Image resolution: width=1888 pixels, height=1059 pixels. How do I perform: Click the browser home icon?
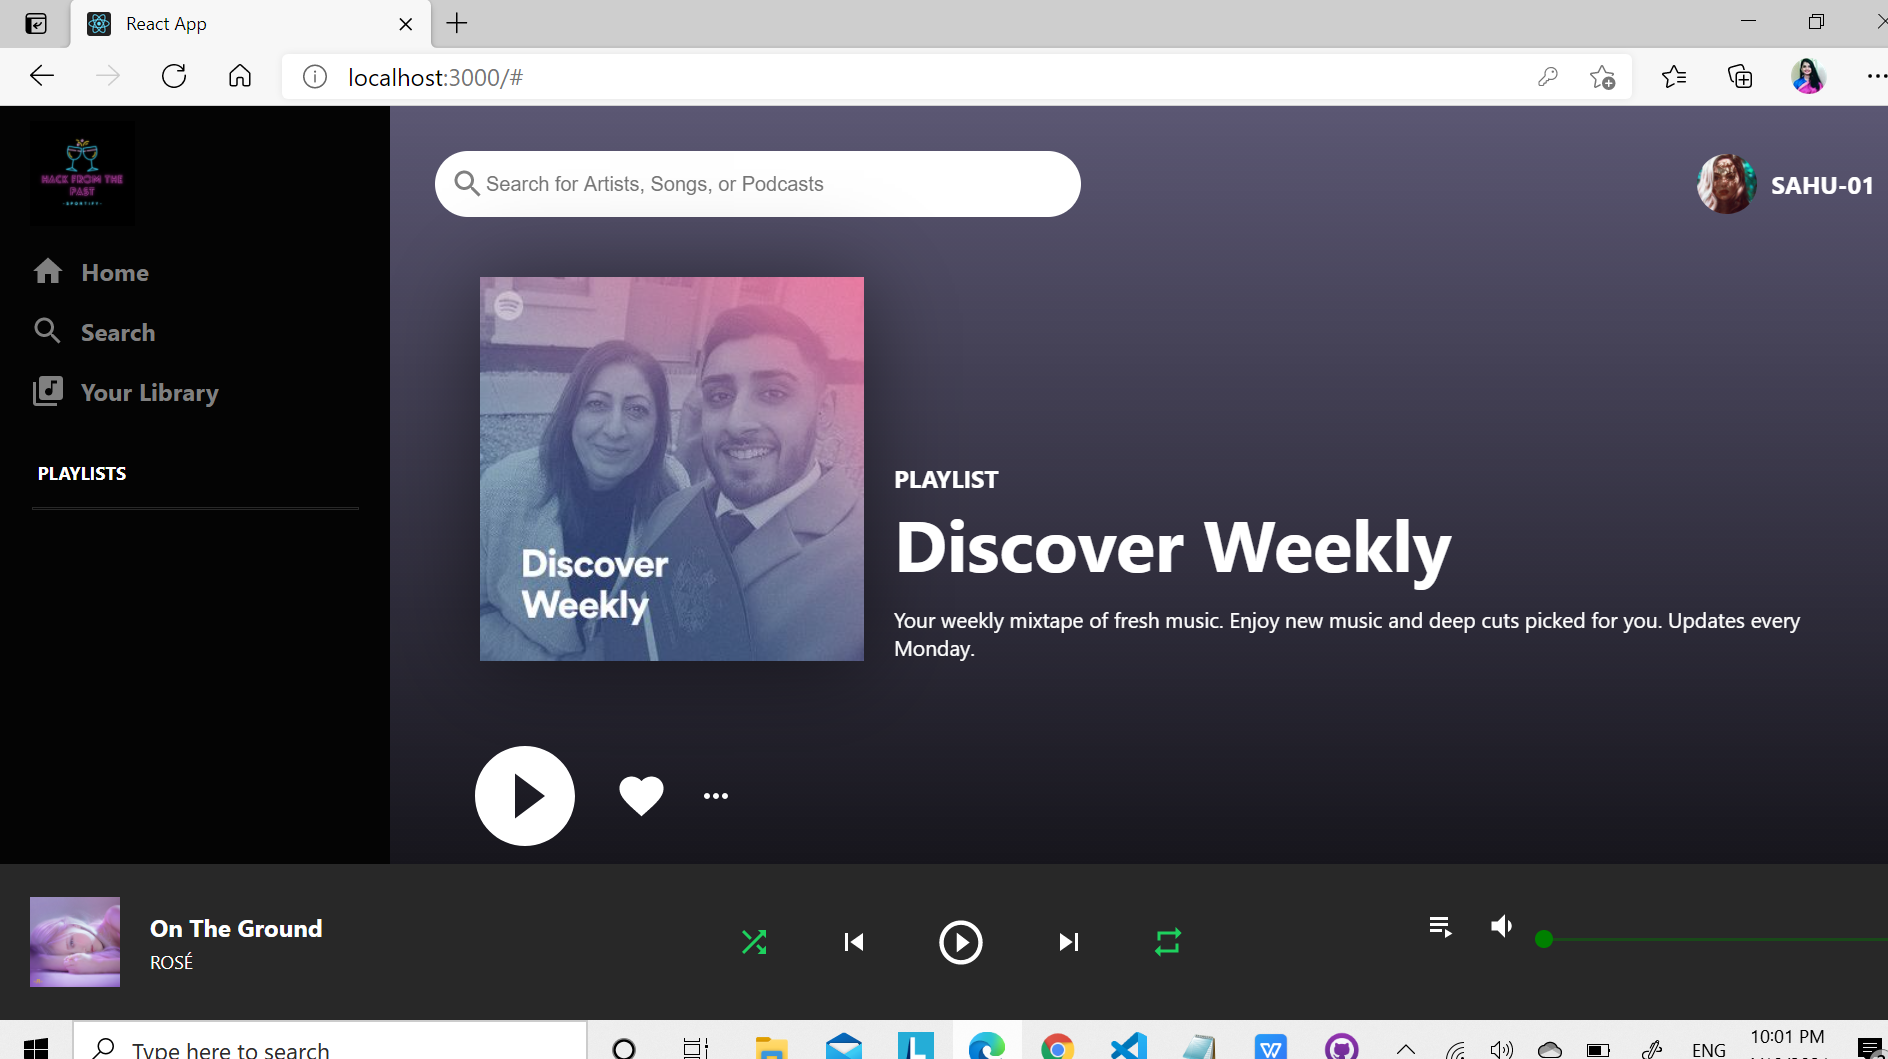(240, 76)
